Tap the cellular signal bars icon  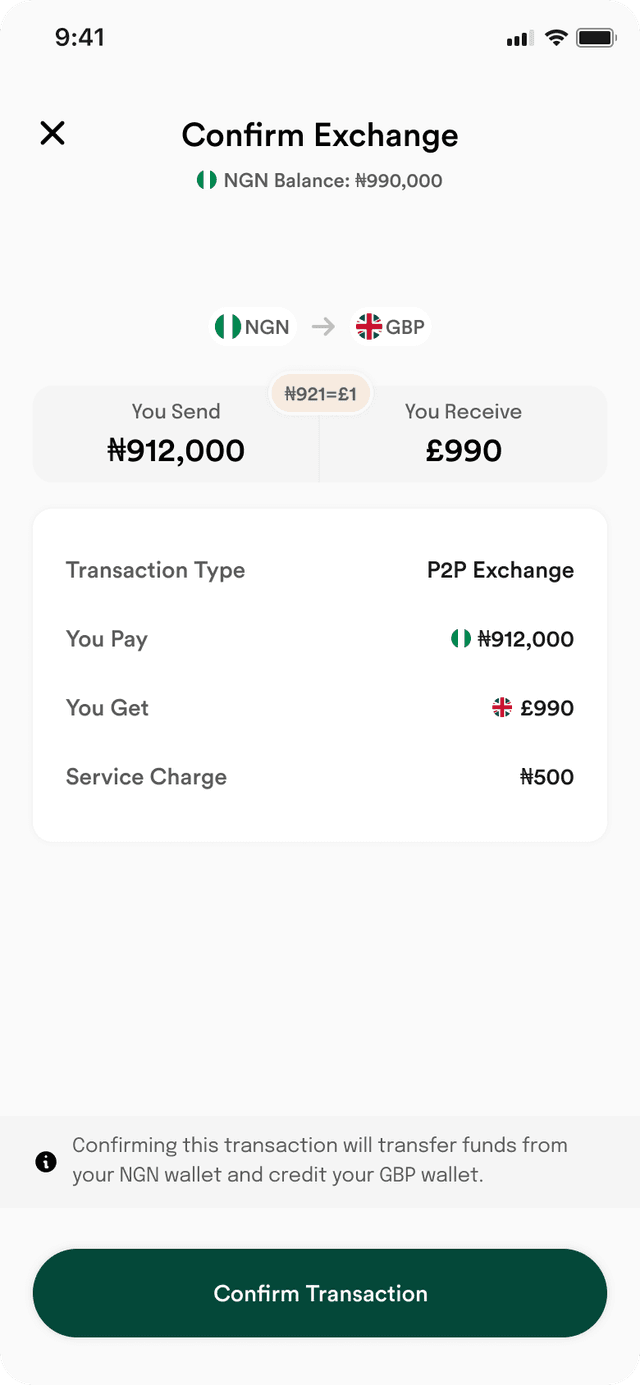tap(519, 39)
